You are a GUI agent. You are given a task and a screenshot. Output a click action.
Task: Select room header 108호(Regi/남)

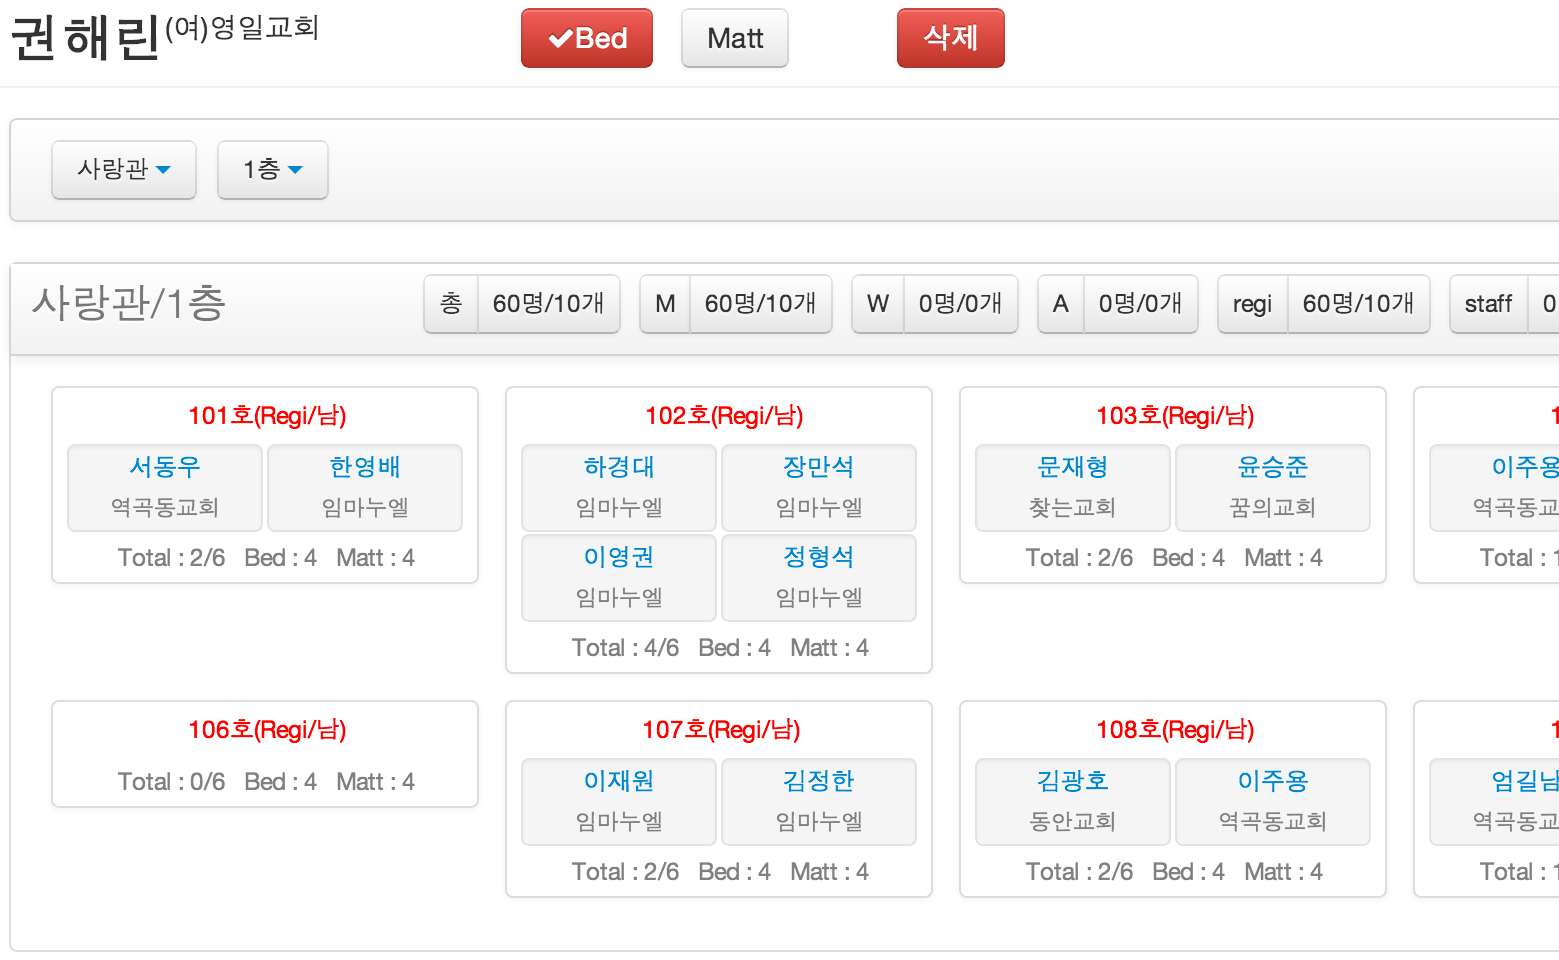coord(1175,730)
